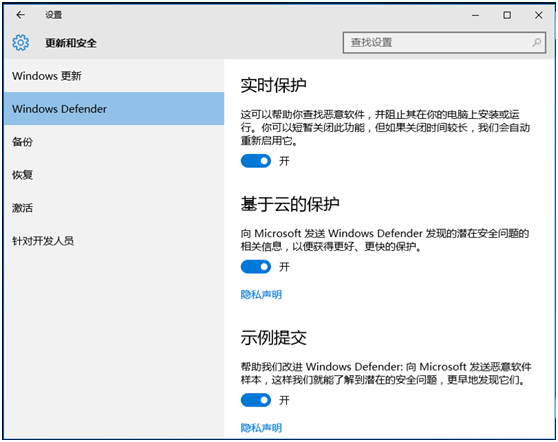Screen dimensions: 558x442
Task: Click the settings gear icon
Action: [x=20, y=43]
